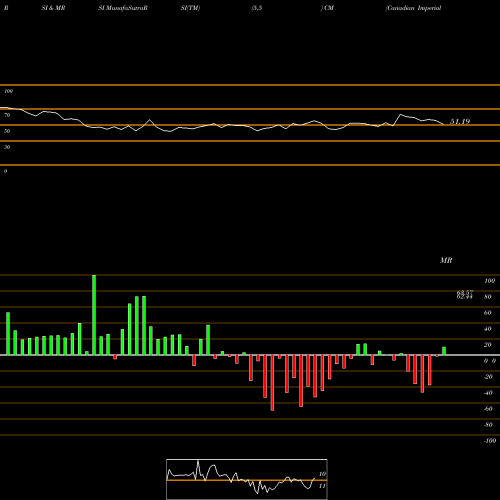Click the 100 label on MR axis
This screenshot has width=500, height=500.
(489, 281)
